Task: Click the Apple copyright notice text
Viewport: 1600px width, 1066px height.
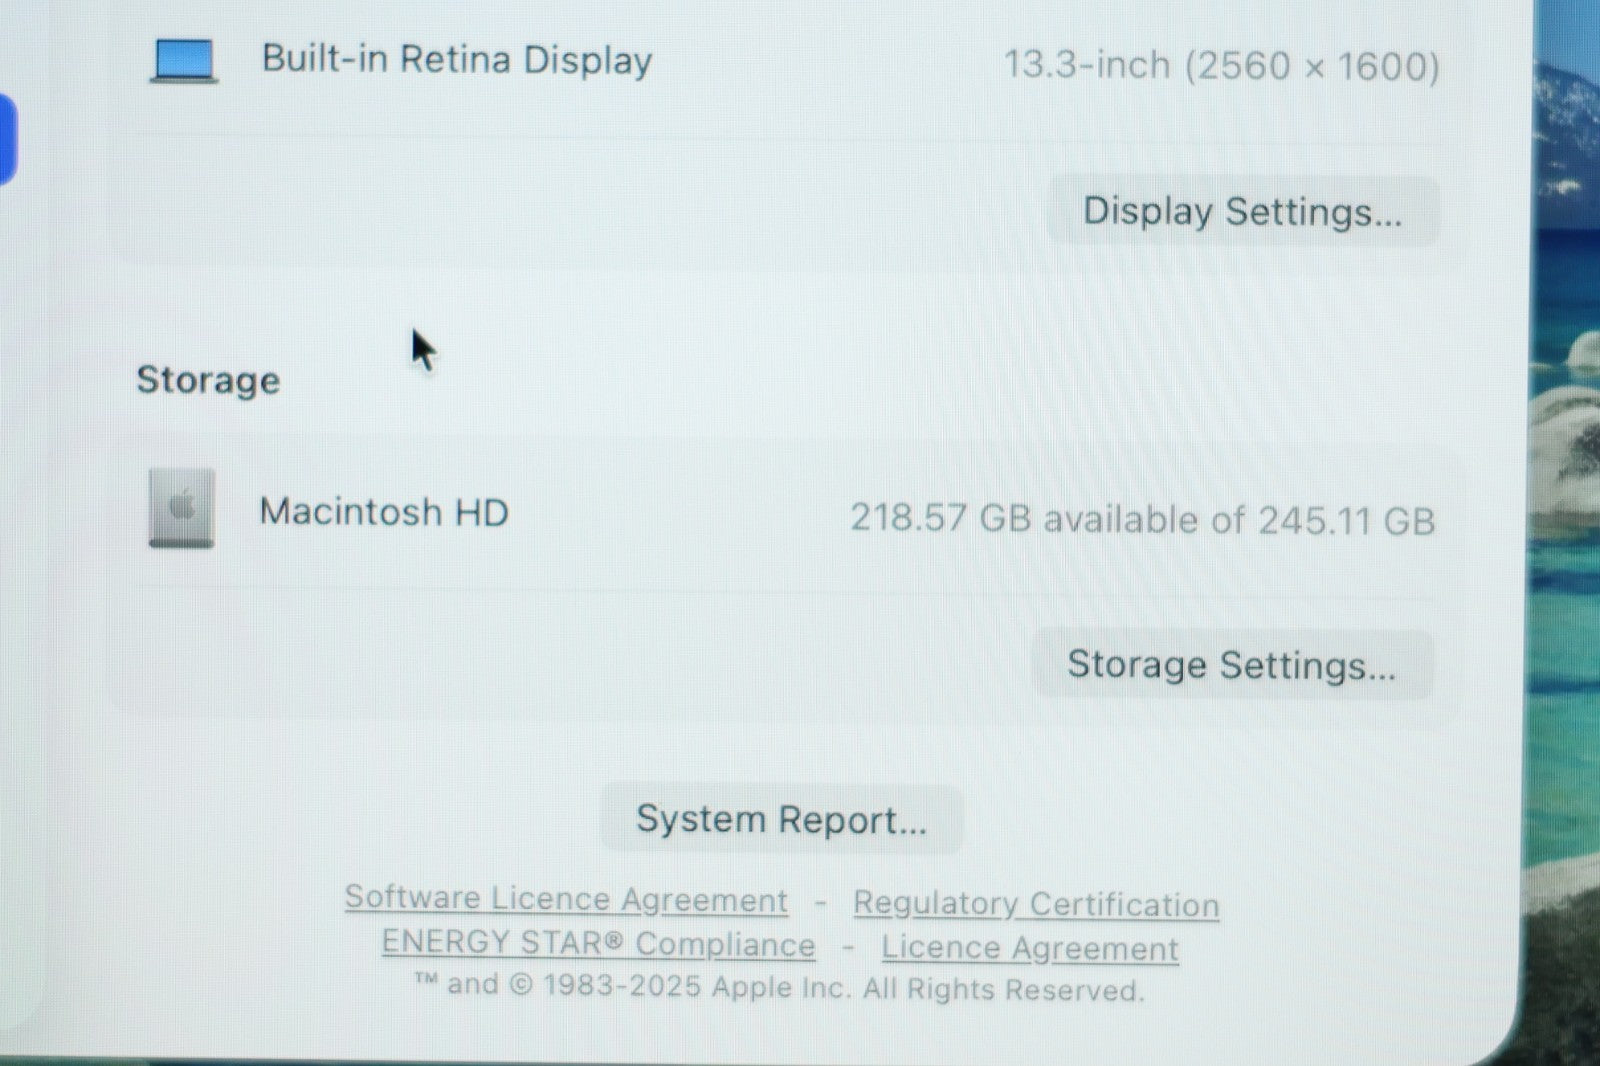Action: click(780, 988)
